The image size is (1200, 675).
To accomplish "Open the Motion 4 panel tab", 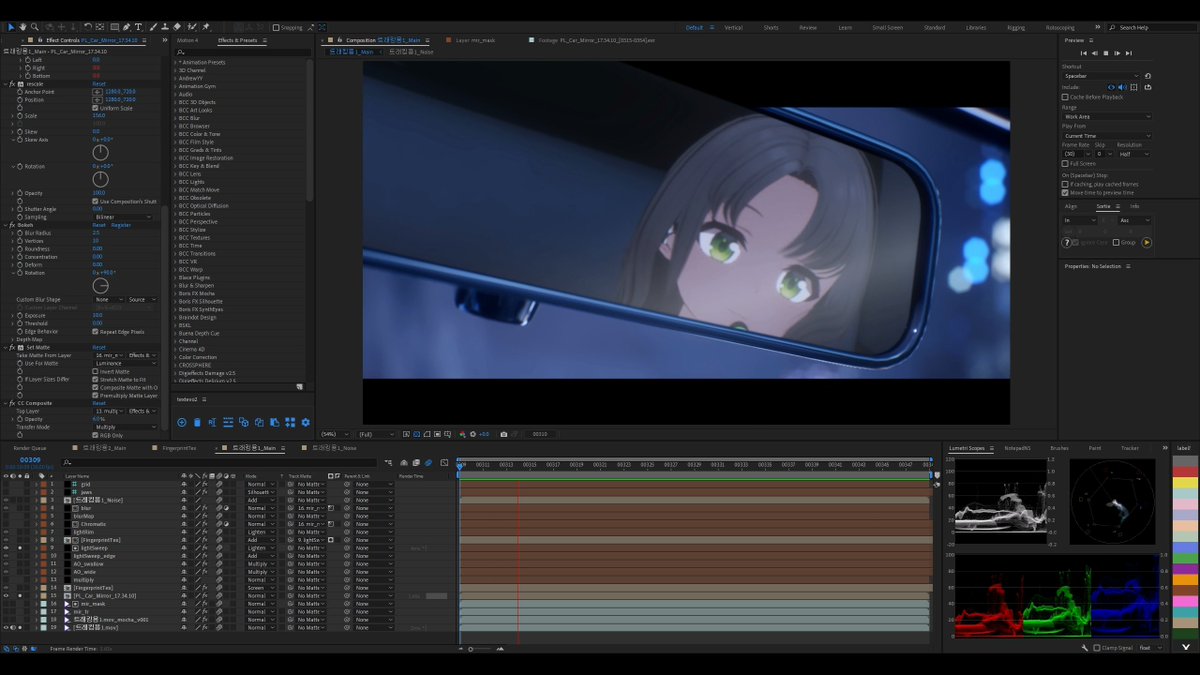I will coord(187,40).
